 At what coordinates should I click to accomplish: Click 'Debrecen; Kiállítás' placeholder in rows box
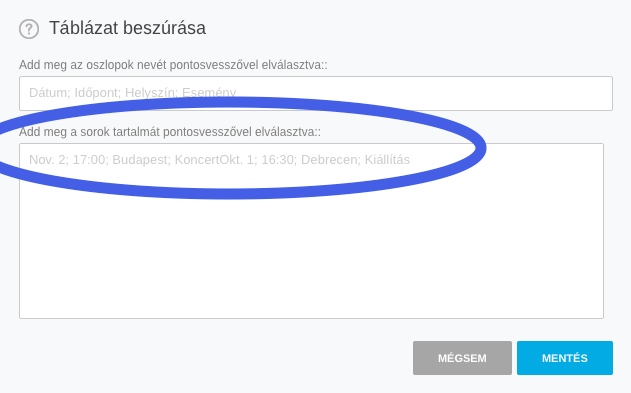tap(355, 160)
